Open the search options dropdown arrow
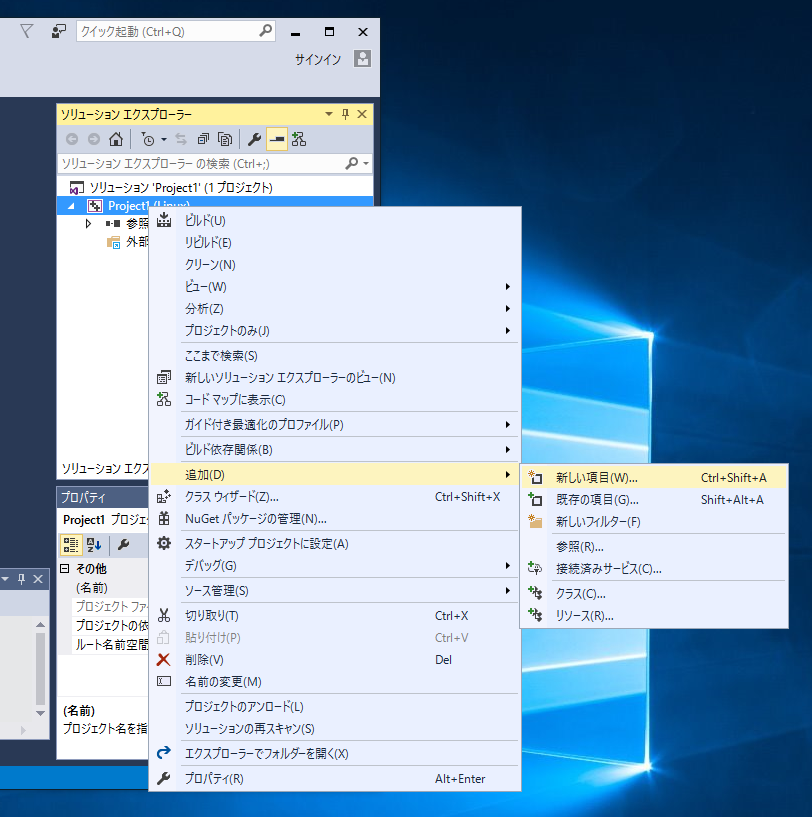This screenshot has height=817, width=812. click(366, 164)
